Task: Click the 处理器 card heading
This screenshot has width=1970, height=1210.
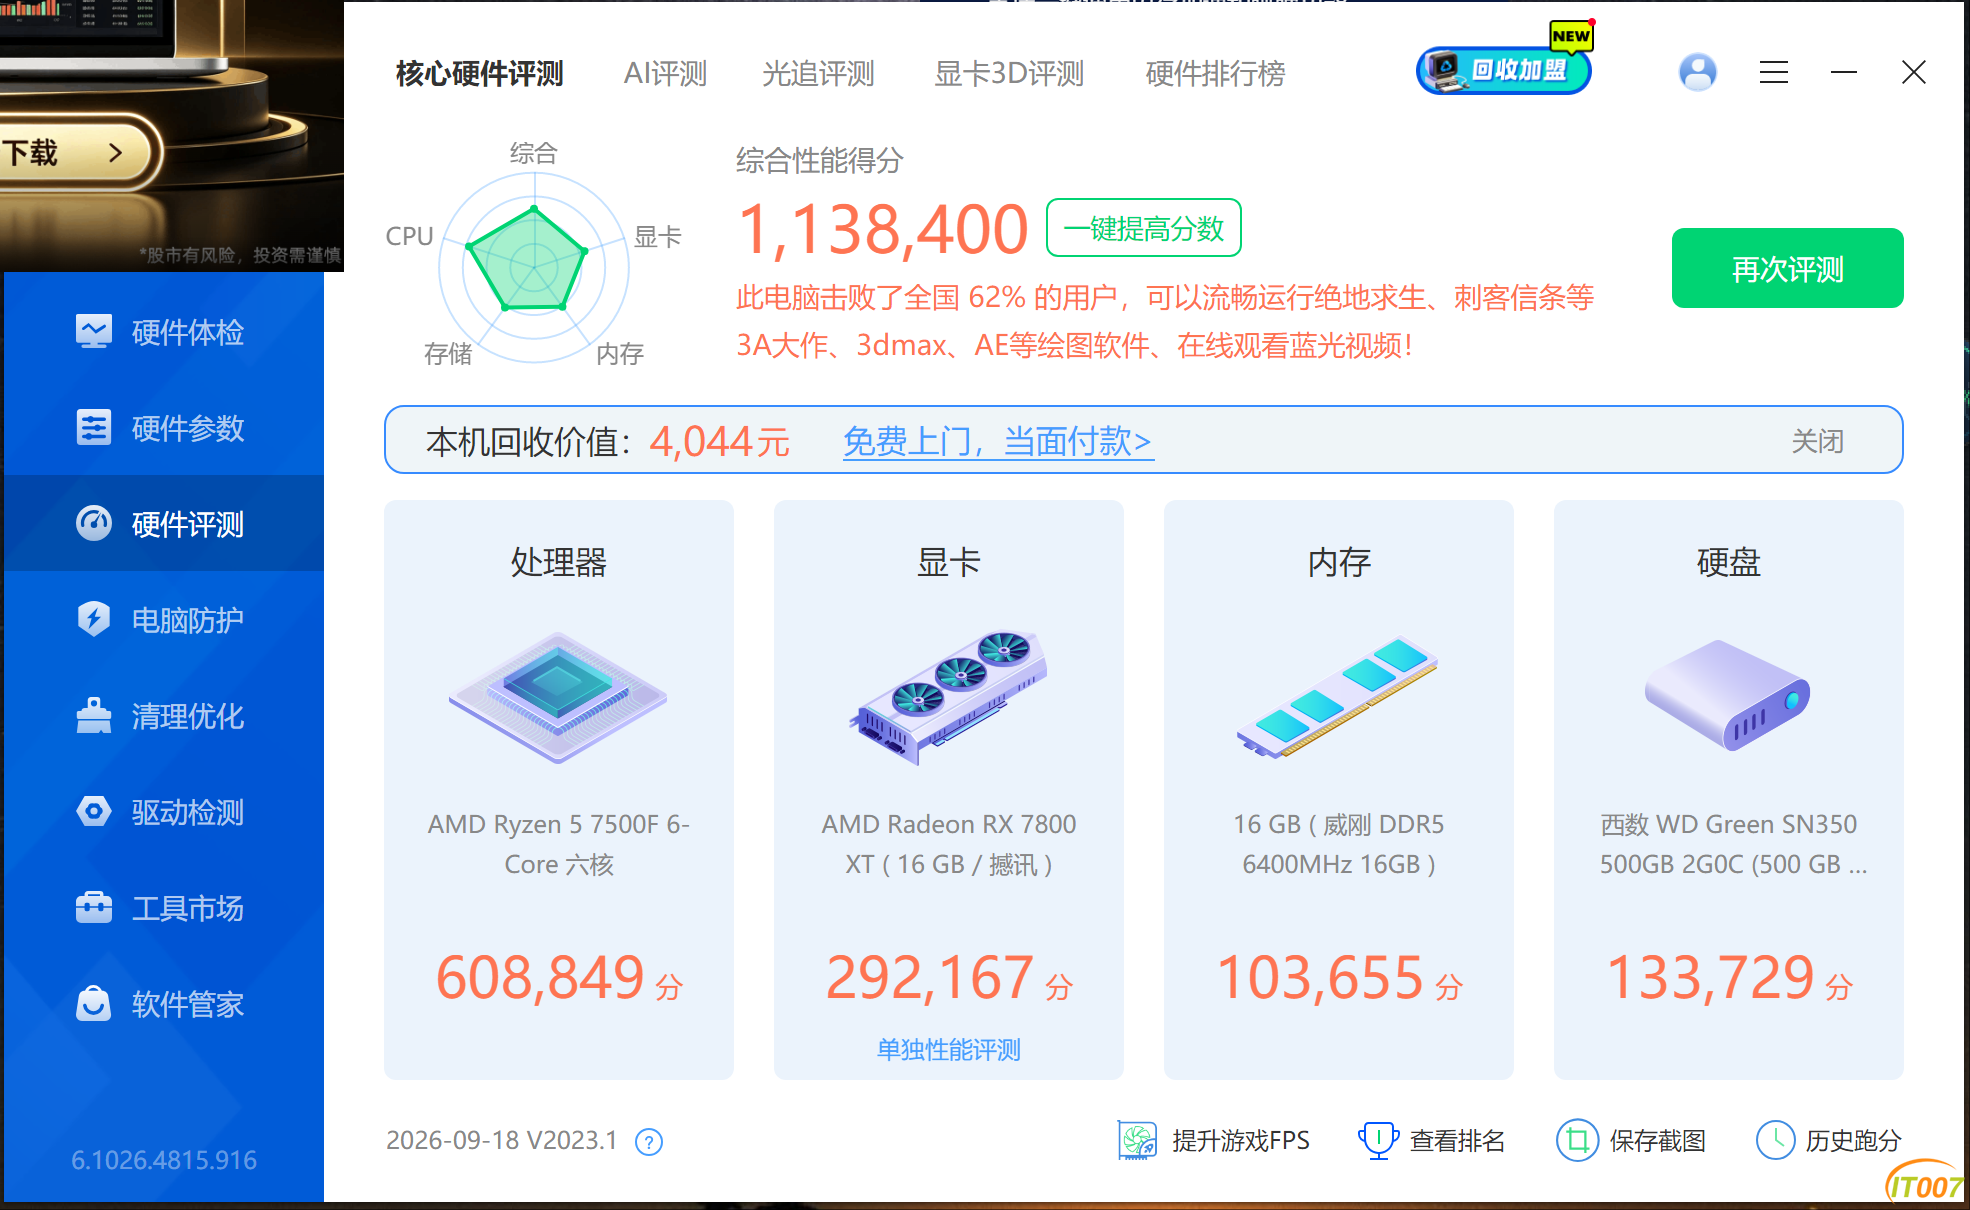Action: pos(558,562)
